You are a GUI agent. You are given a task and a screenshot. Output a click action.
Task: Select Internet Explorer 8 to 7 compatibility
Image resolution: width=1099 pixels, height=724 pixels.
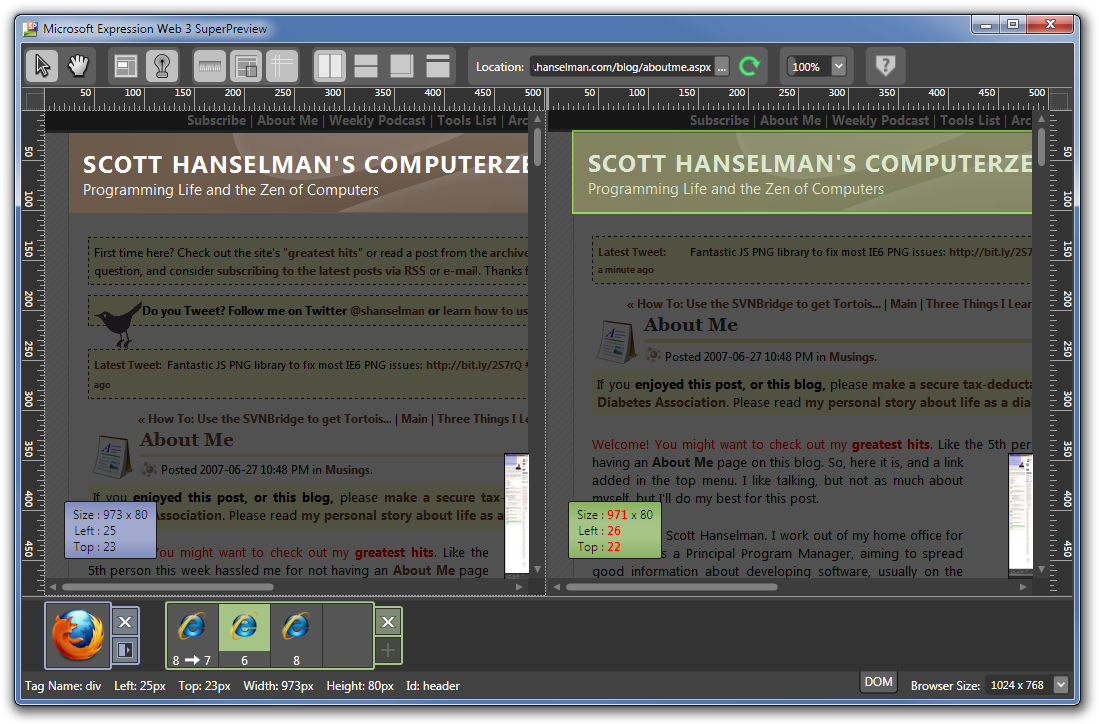pyautogui.click(x=192, y=636)
